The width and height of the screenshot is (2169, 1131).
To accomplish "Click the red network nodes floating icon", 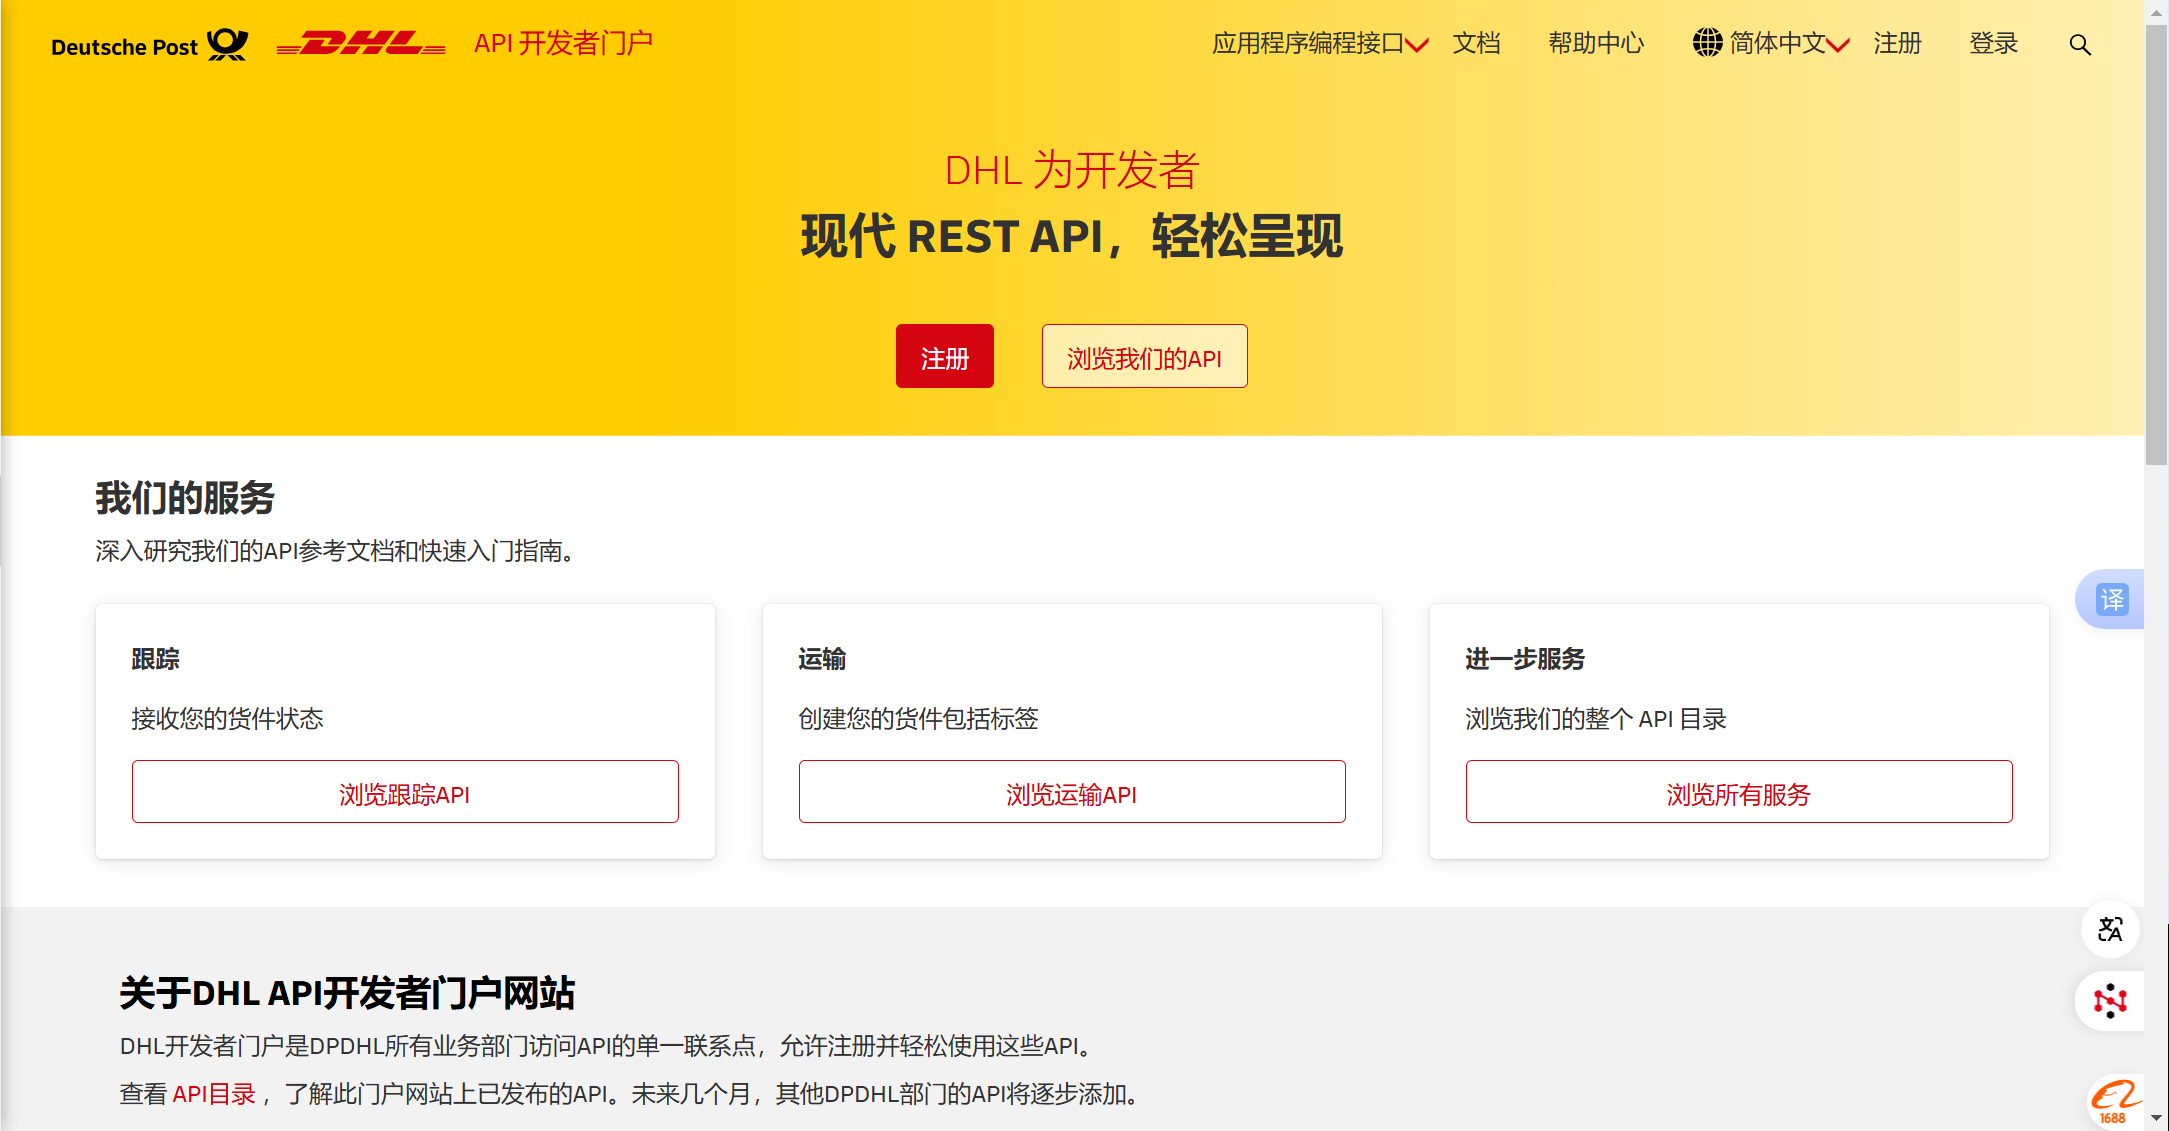I will tap(2110, 1000).
